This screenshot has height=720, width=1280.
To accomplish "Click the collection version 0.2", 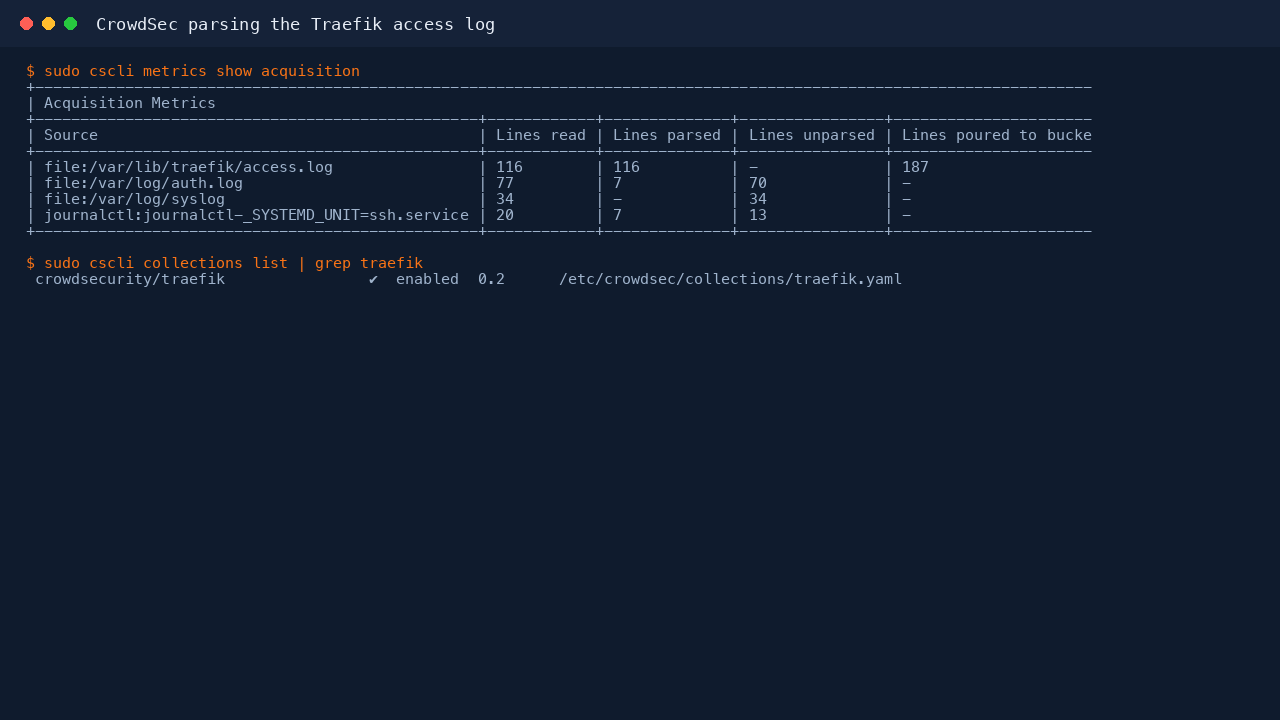I will pyautogui.click(x=491, y=279).
